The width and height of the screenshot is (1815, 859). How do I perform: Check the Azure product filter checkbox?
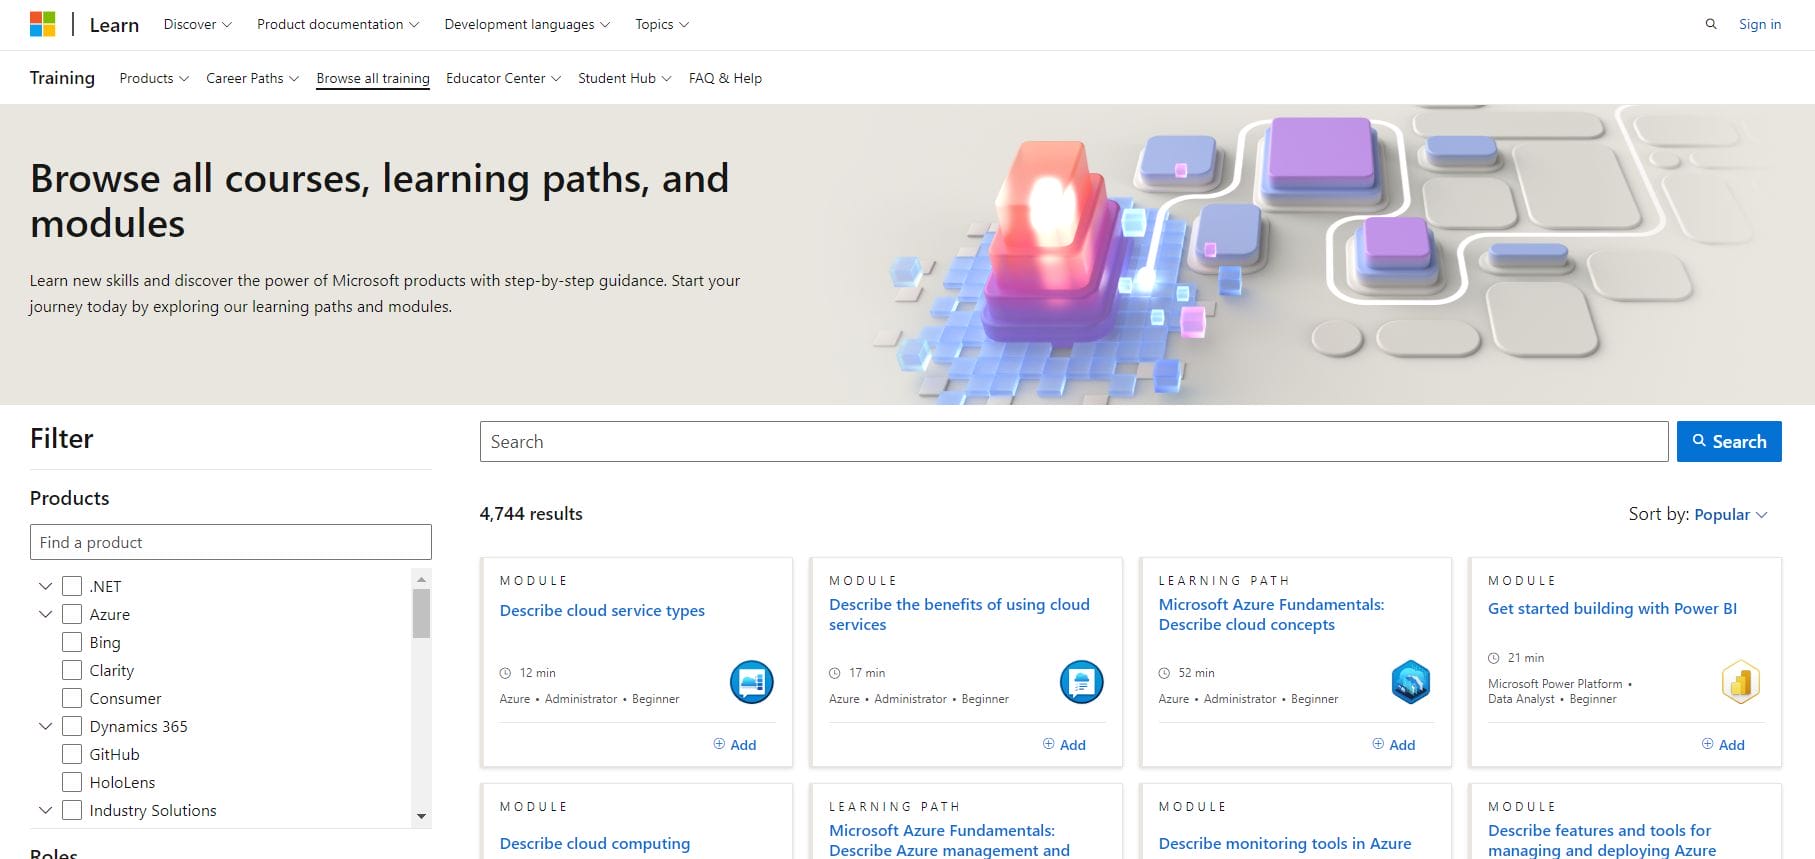pos(72,614)
